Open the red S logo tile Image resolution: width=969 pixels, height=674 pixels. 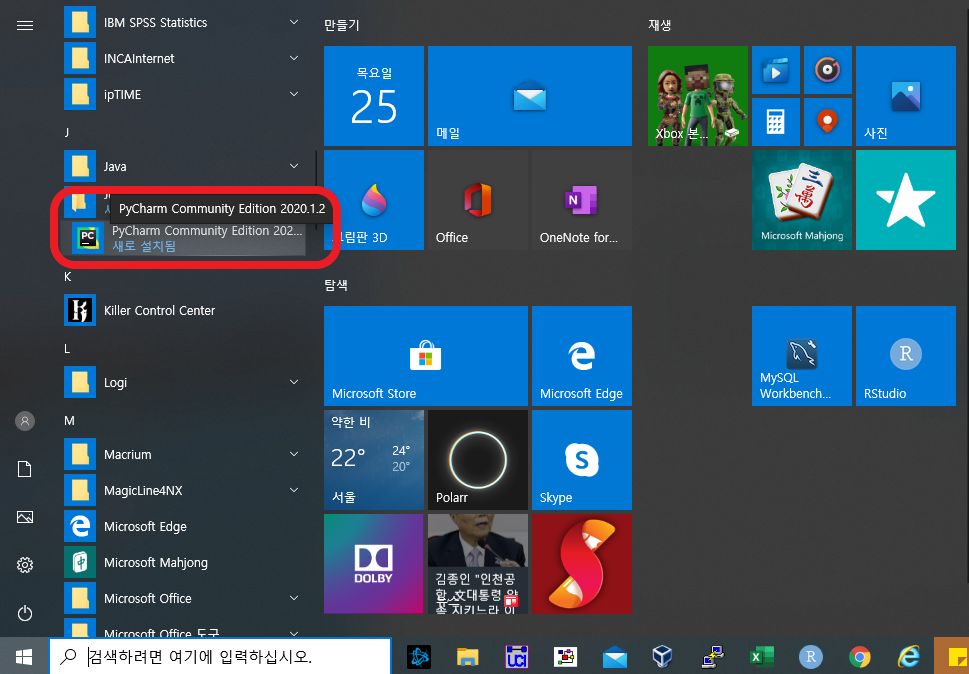tap(582, 563)
